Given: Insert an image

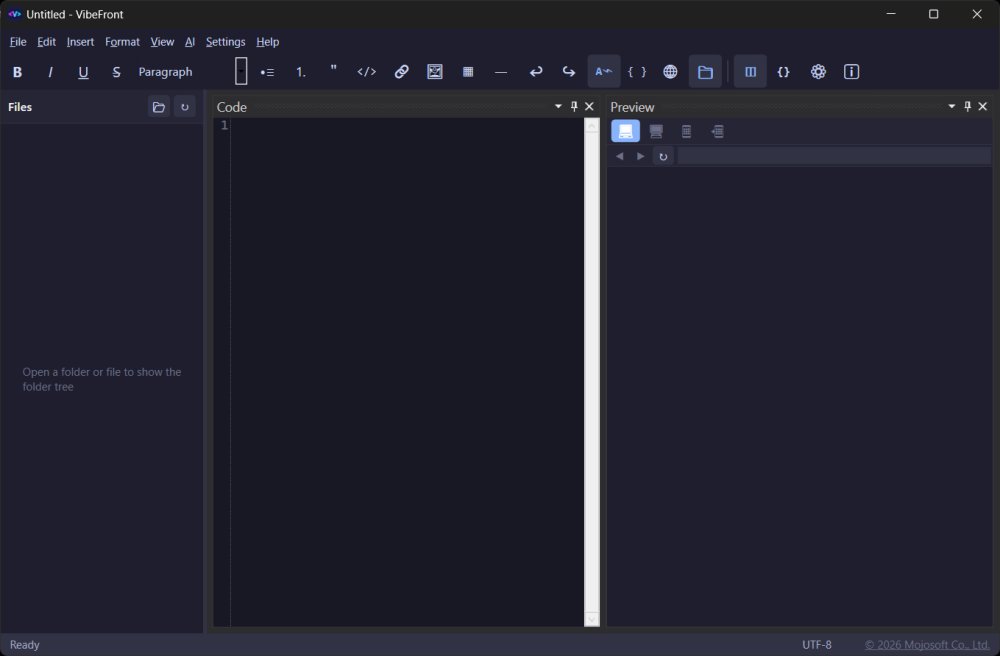Looking at the screenshot, I should (435, 72).
